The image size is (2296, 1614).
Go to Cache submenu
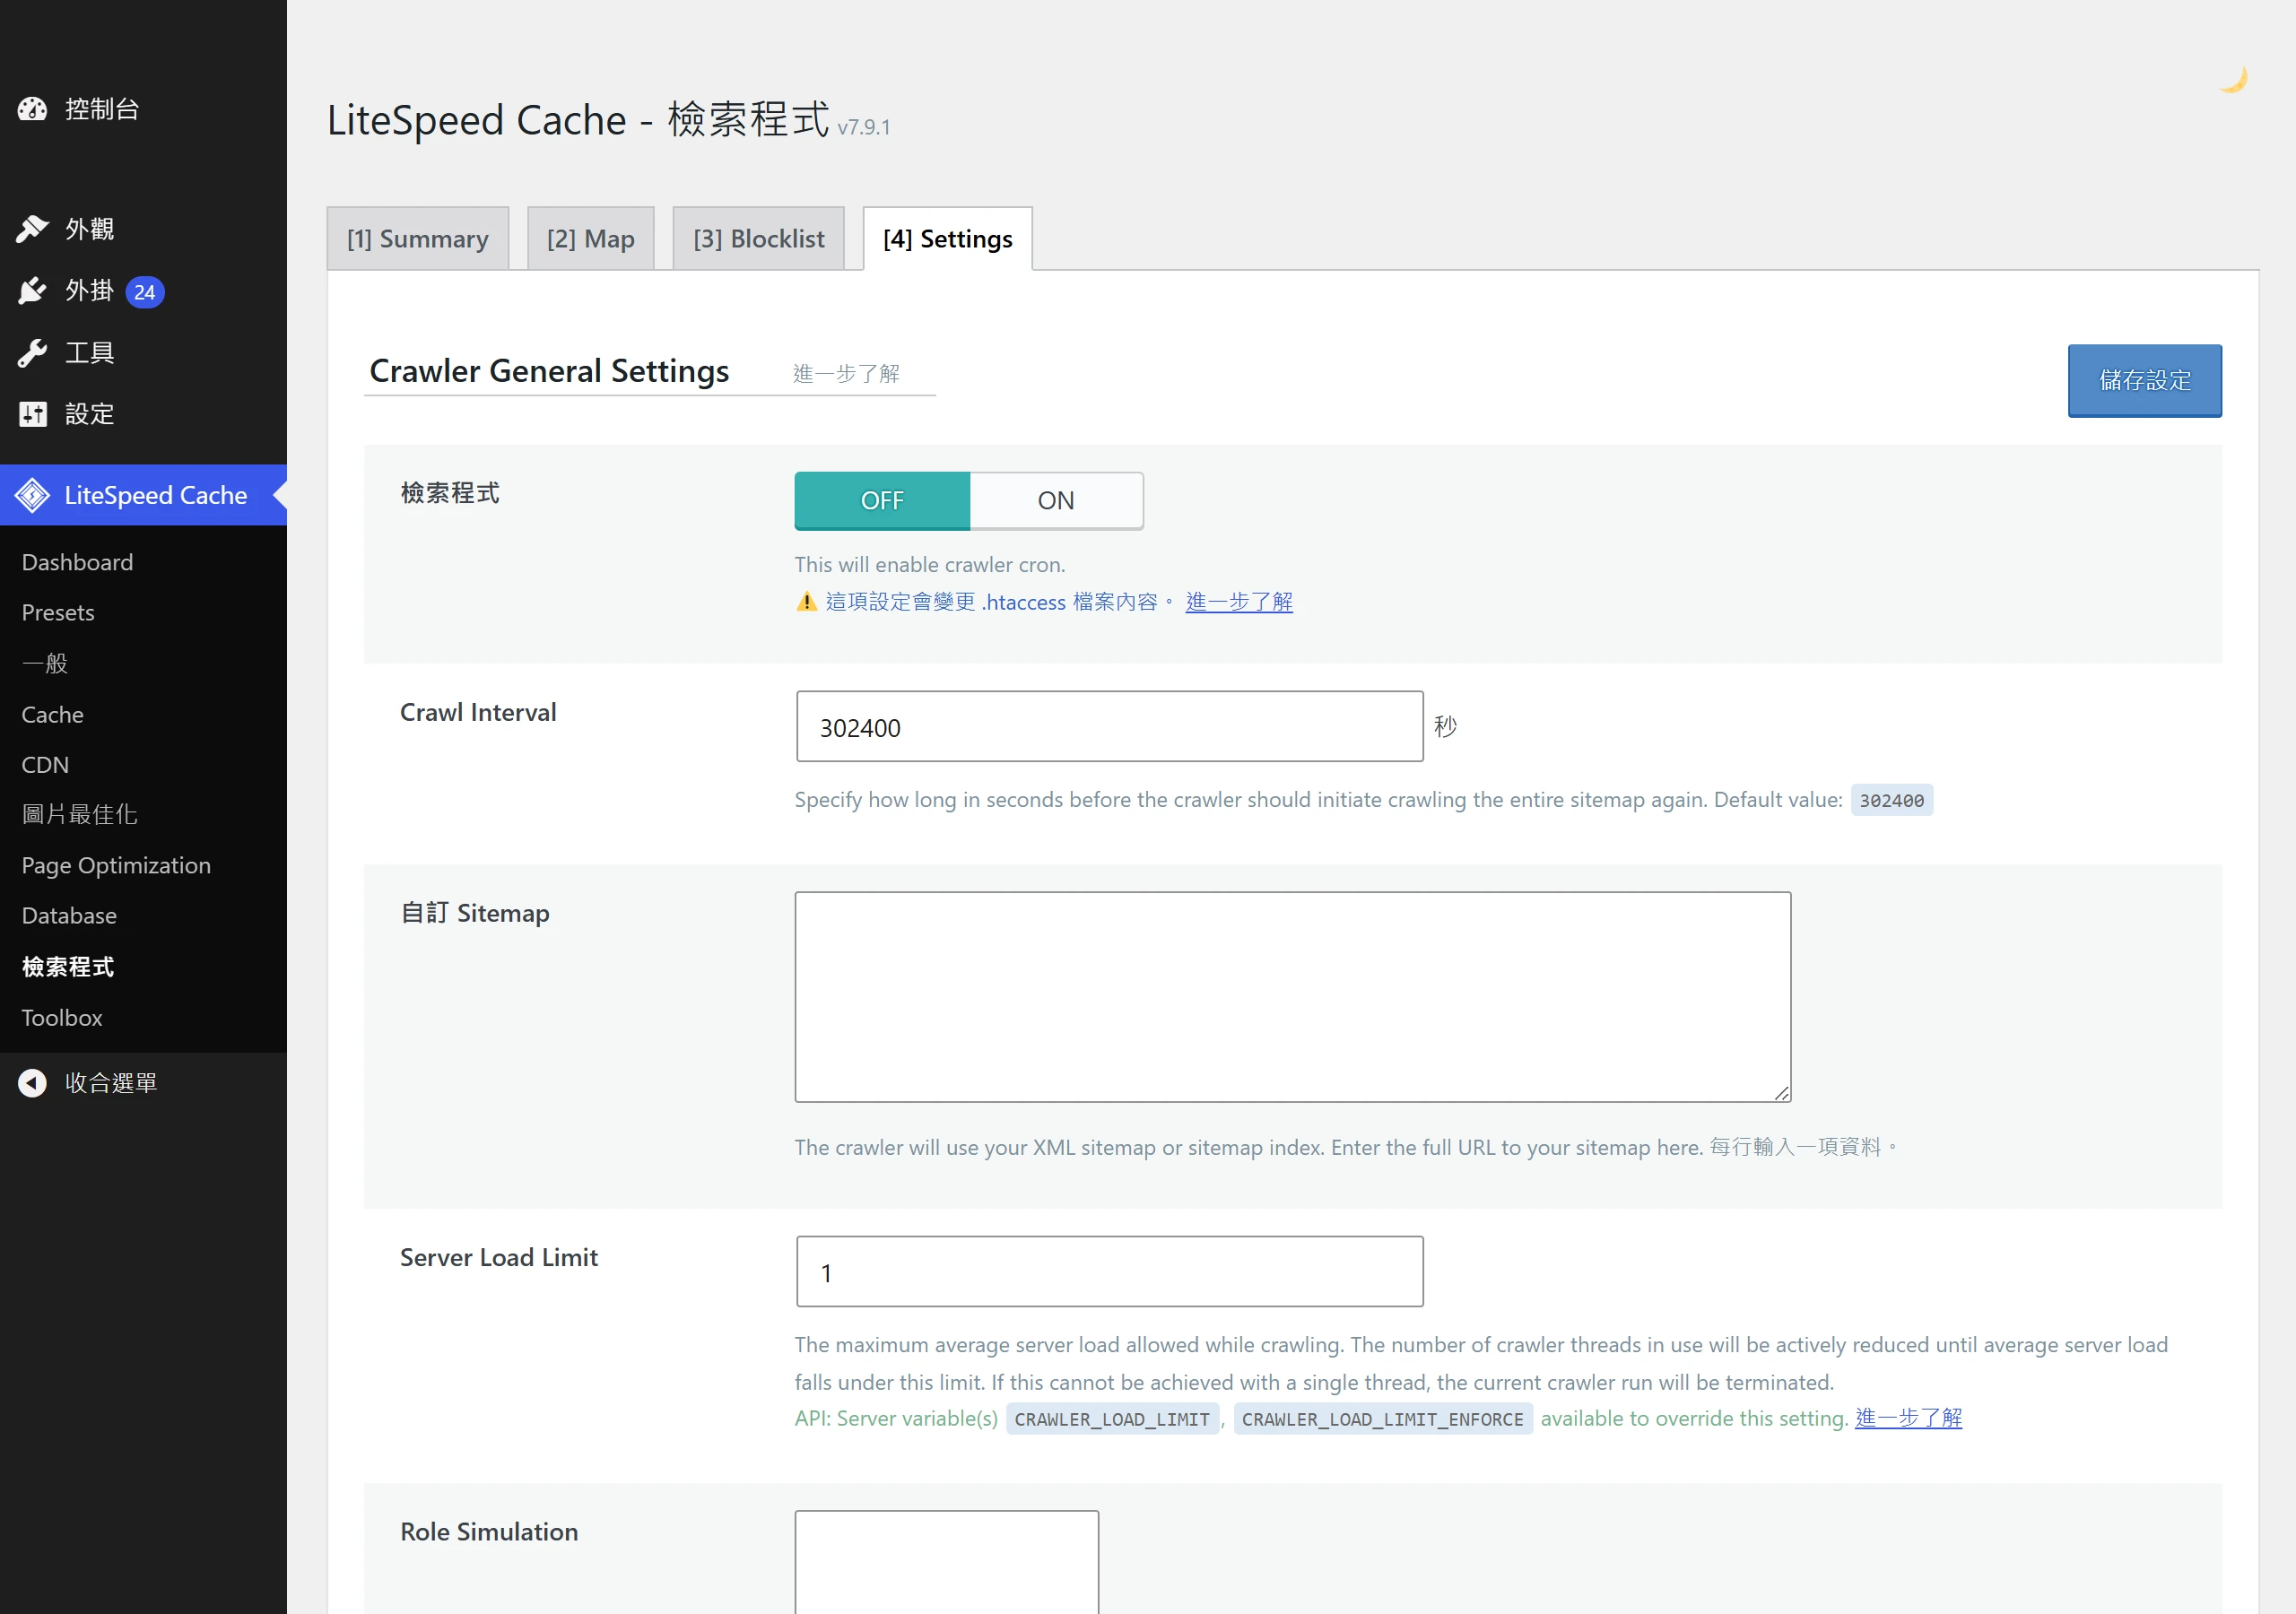pos(53,715)
